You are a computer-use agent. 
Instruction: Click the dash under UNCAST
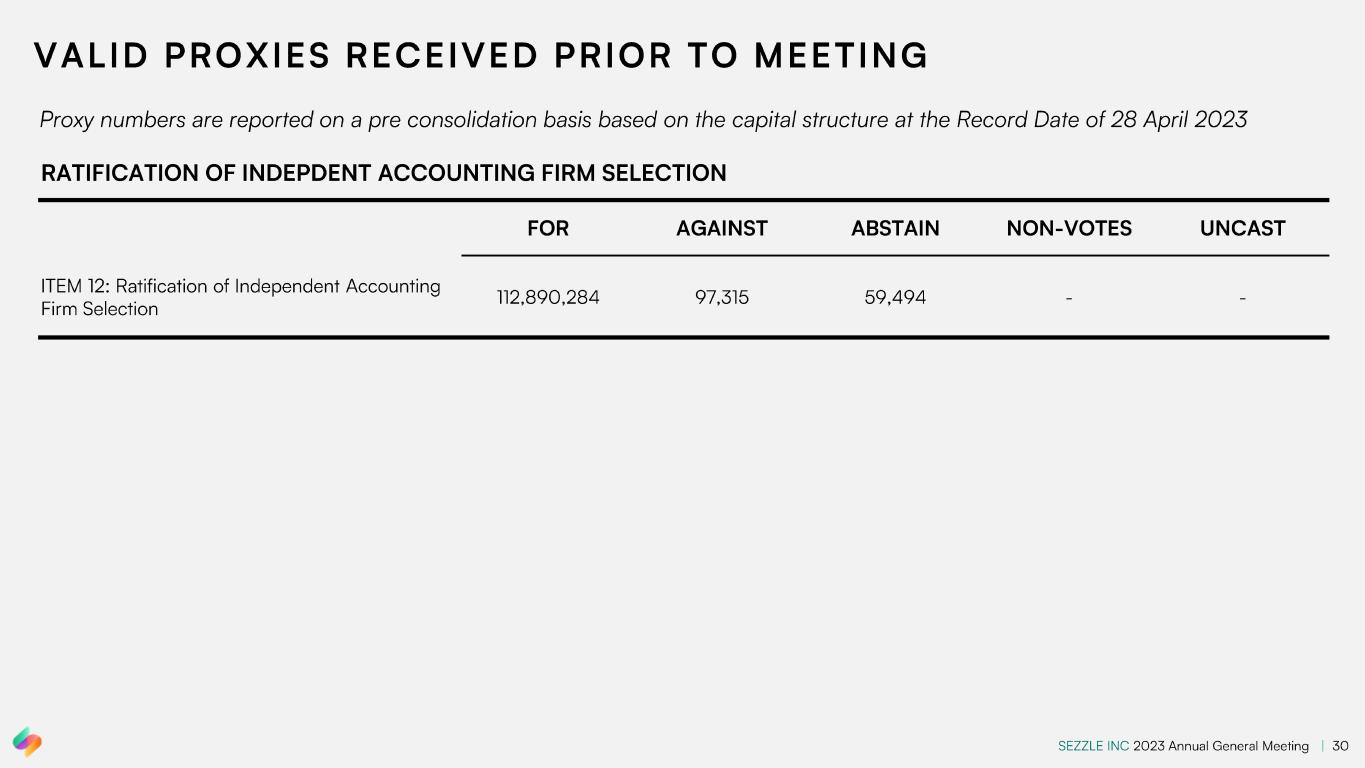point(1242,297)
